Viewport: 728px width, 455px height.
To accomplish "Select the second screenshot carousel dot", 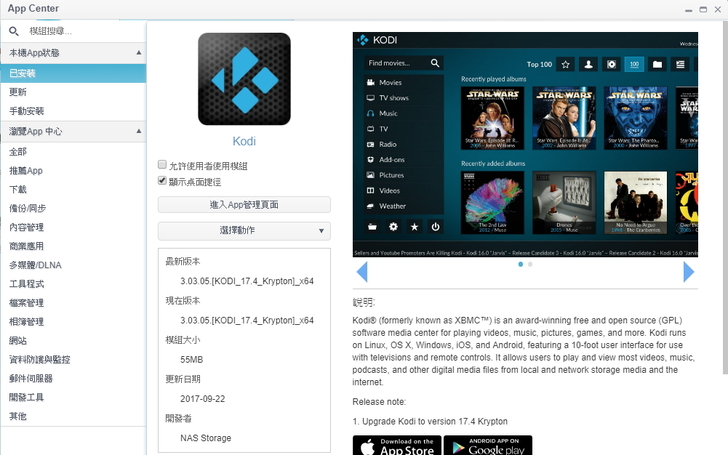I will click(530, 264).
